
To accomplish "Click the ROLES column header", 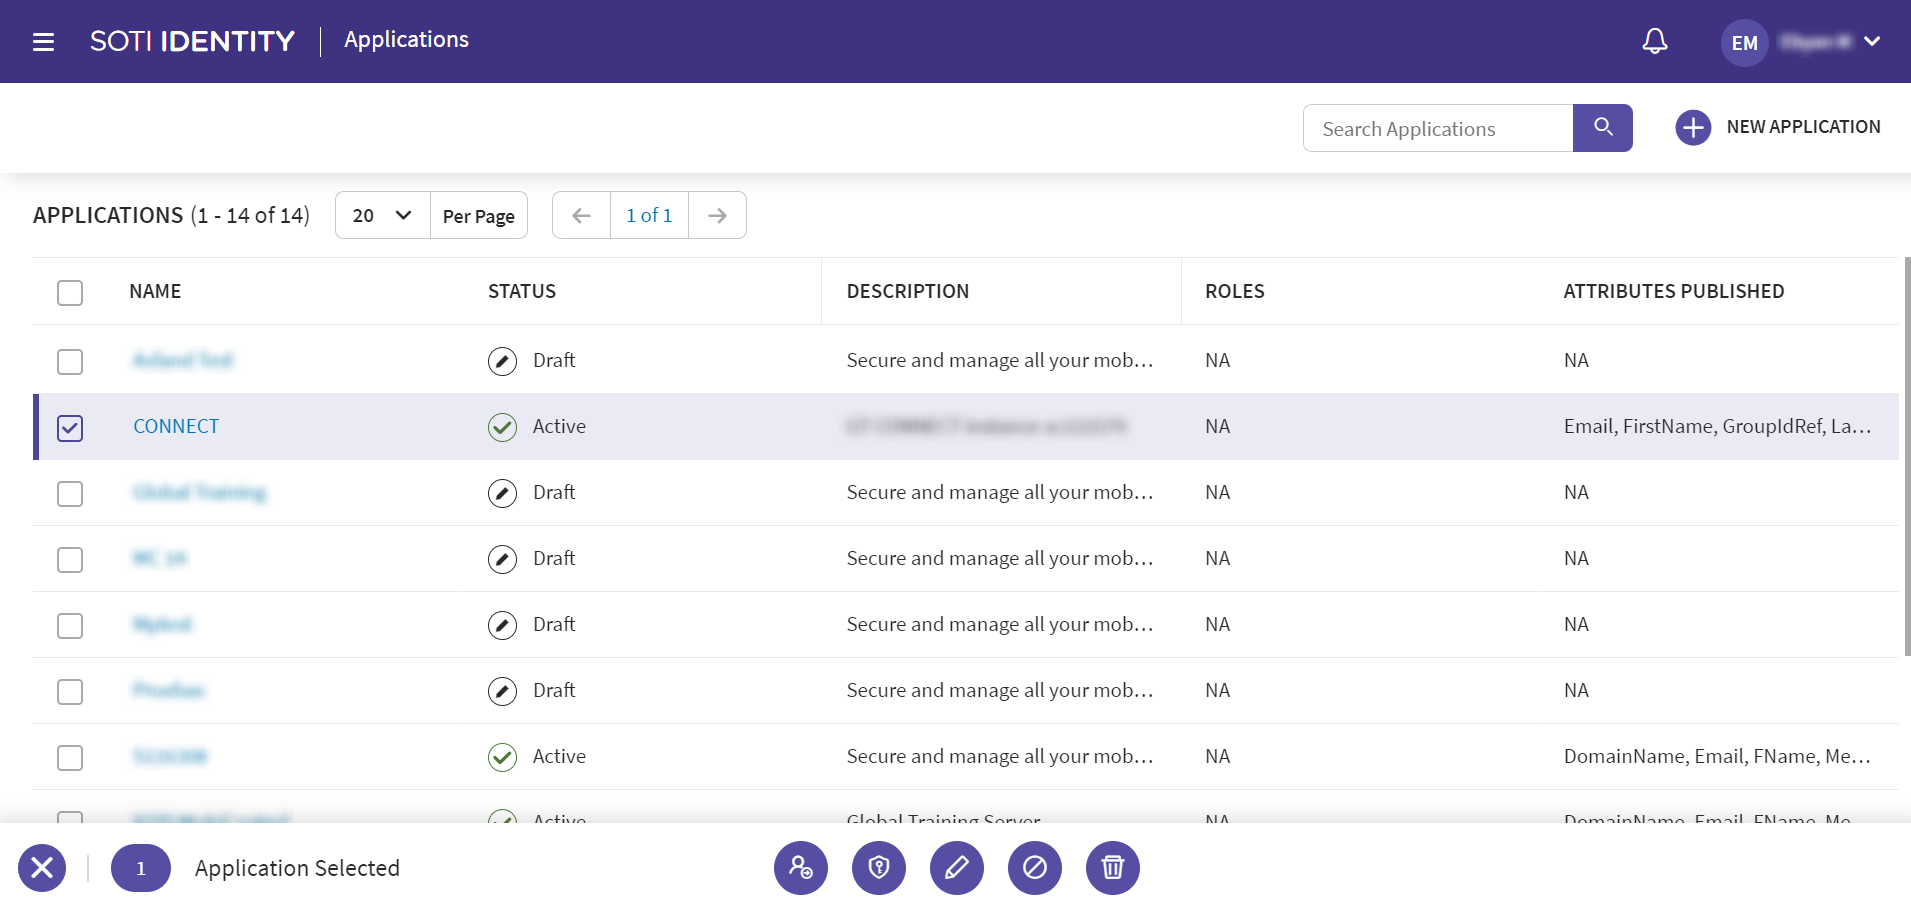I will point(1235,291).
